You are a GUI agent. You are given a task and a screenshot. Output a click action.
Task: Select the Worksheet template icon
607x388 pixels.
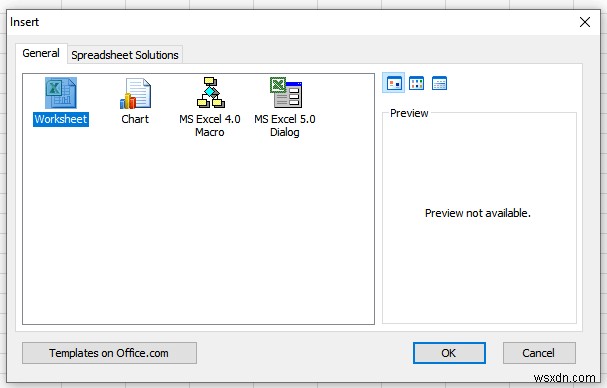click(x=61, y=93)
